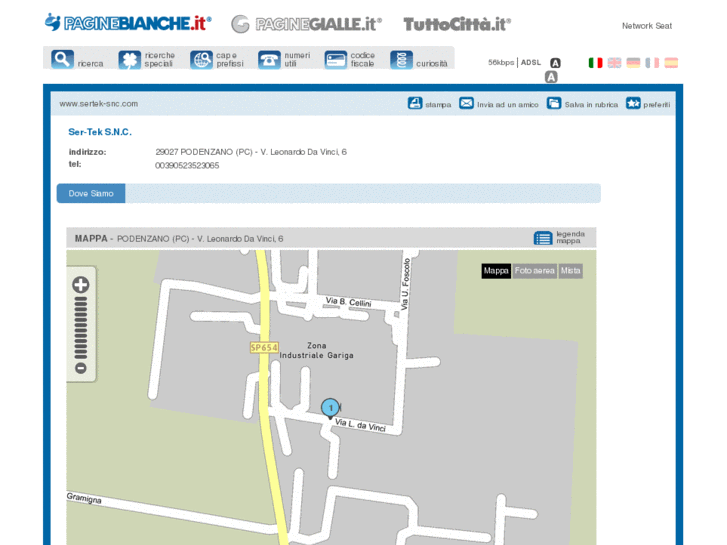Open ricerche speciali clover icon
Image resolution: width=727 pixels, height=545 pixels.
point(129,60)
